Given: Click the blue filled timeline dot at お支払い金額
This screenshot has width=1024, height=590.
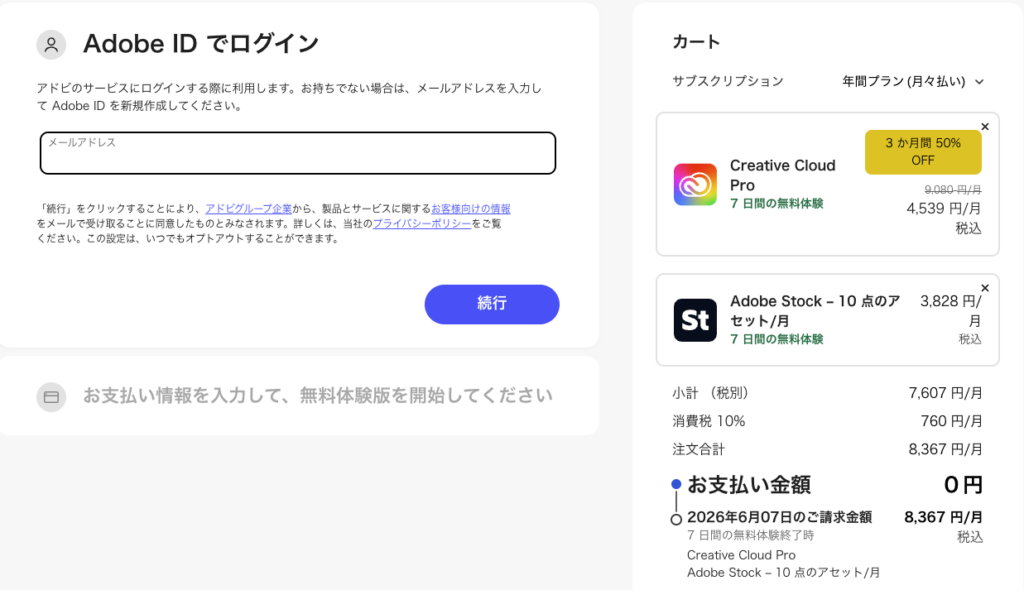Looking at the screenshot, I should pyautogui.click(x=677, y=484).
